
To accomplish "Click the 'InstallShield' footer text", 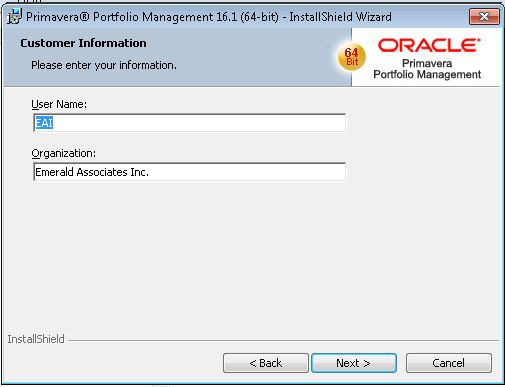I will pyautogui.click(x=36, y=339).
